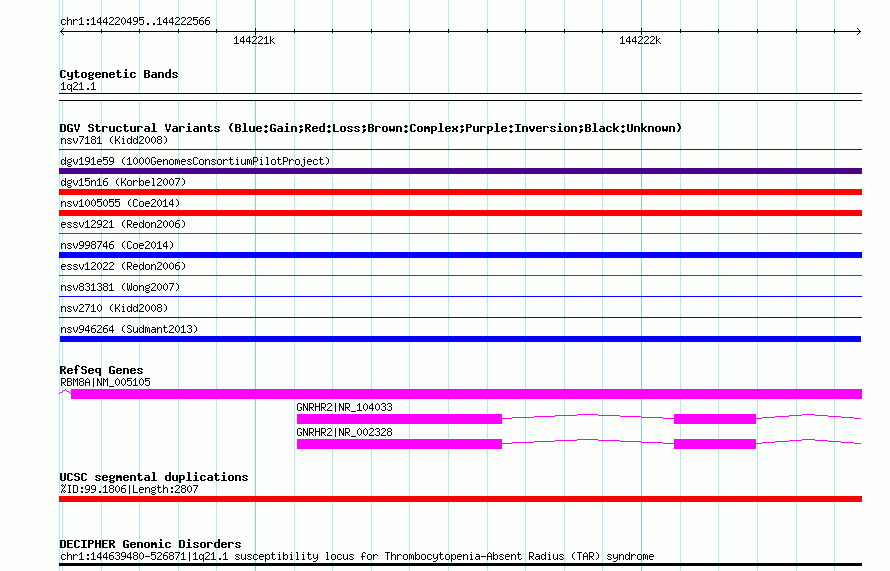Select the red nsv1005055 loss bar
Viewport: 890px width, 571px height.
(460, 213)
